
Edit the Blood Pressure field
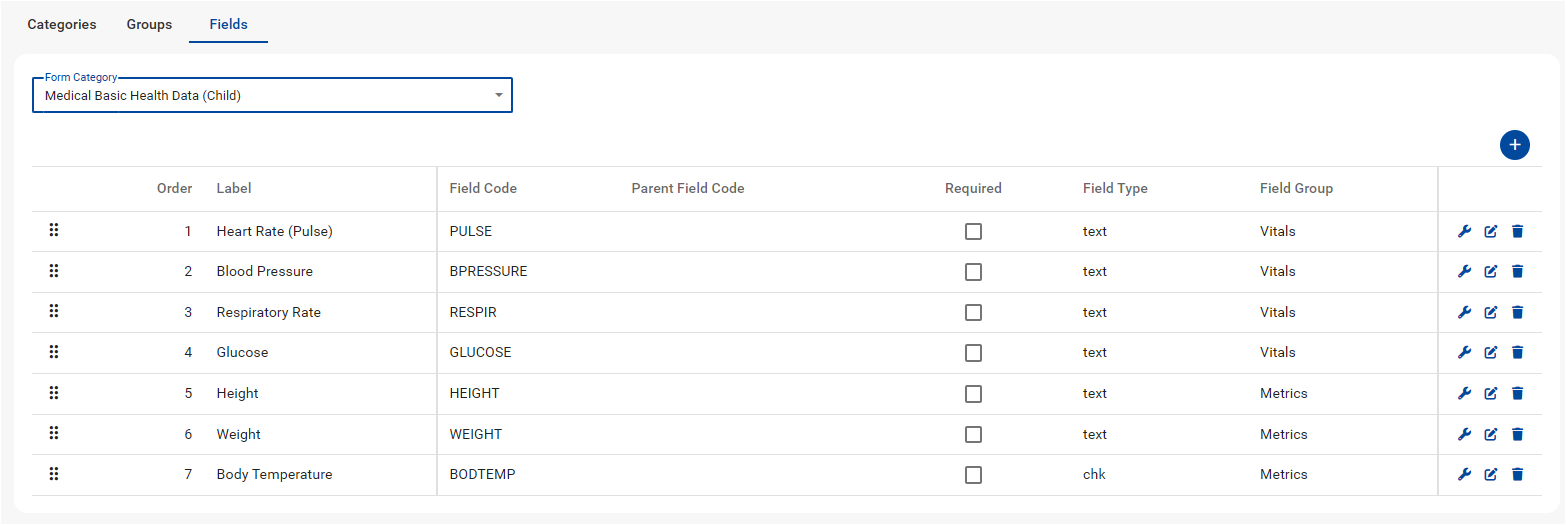coord(1491,271)
